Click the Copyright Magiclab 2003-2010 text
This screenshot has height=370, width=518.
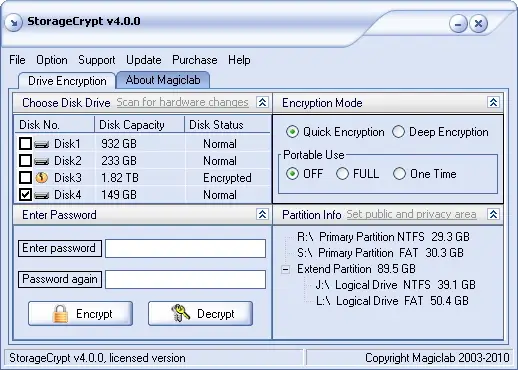tap(437, 358)
